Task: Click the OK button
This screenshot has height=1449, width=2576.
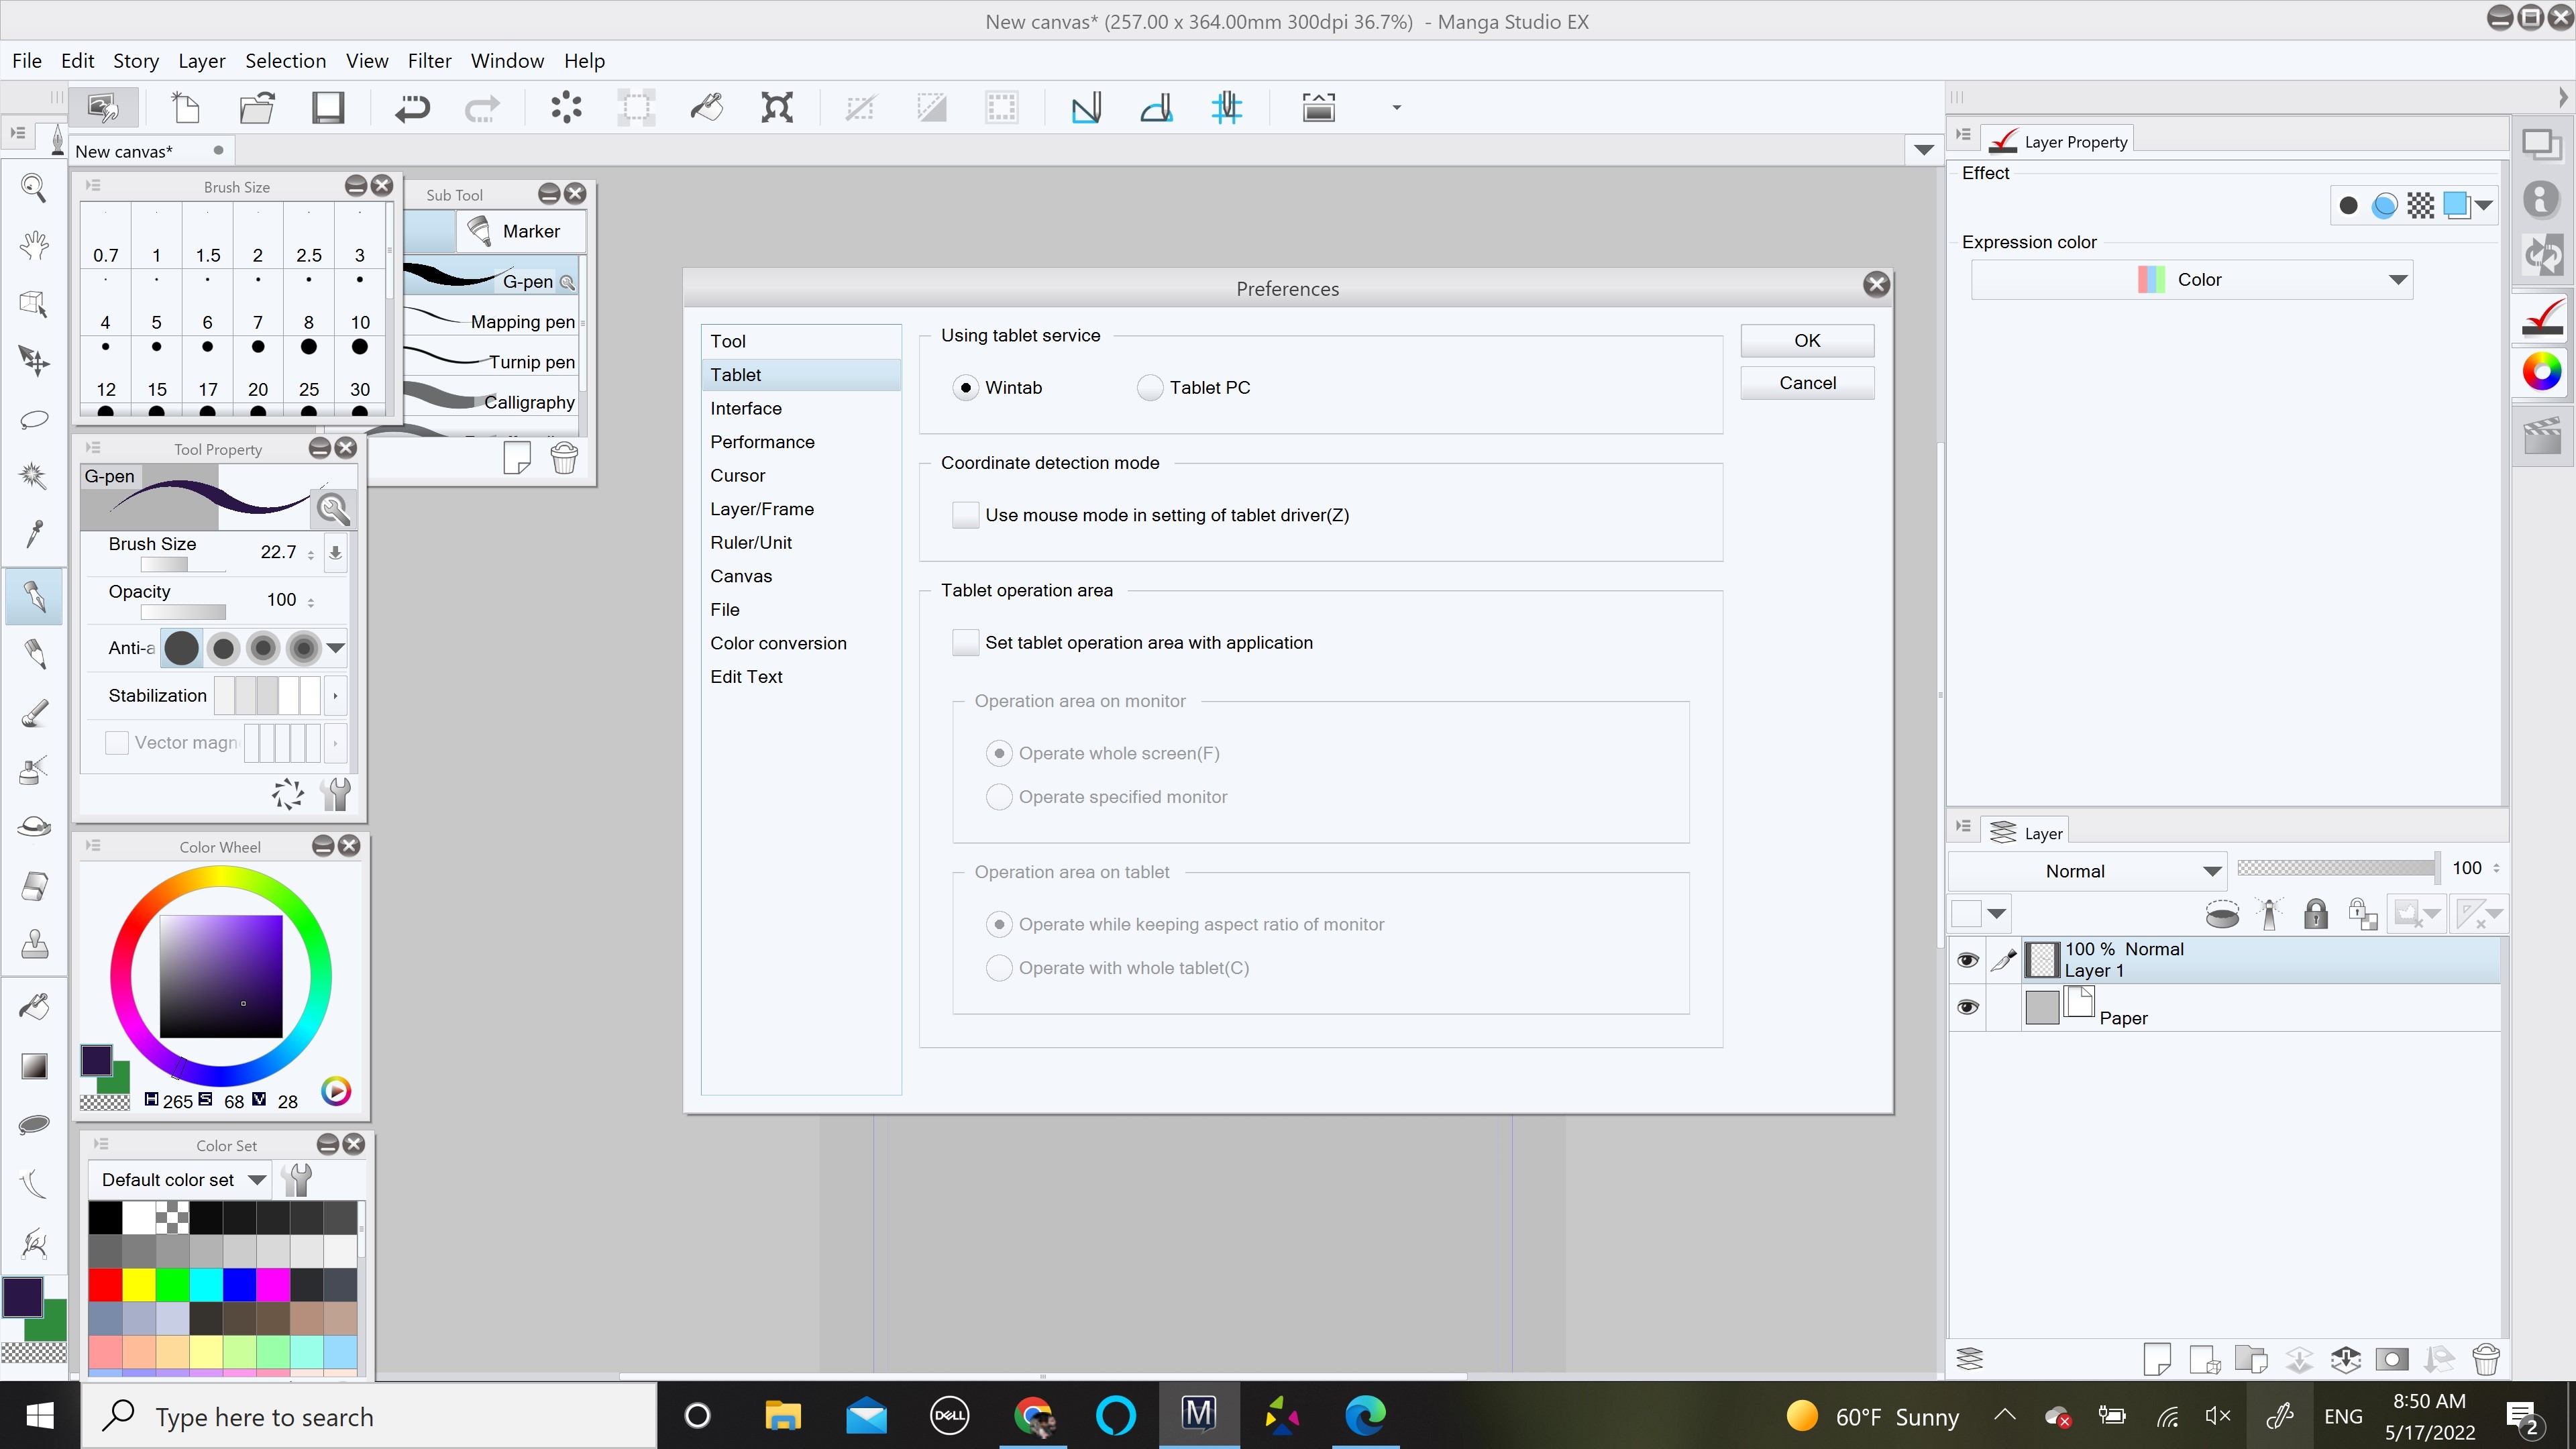Action: [x=1806, y=341]
